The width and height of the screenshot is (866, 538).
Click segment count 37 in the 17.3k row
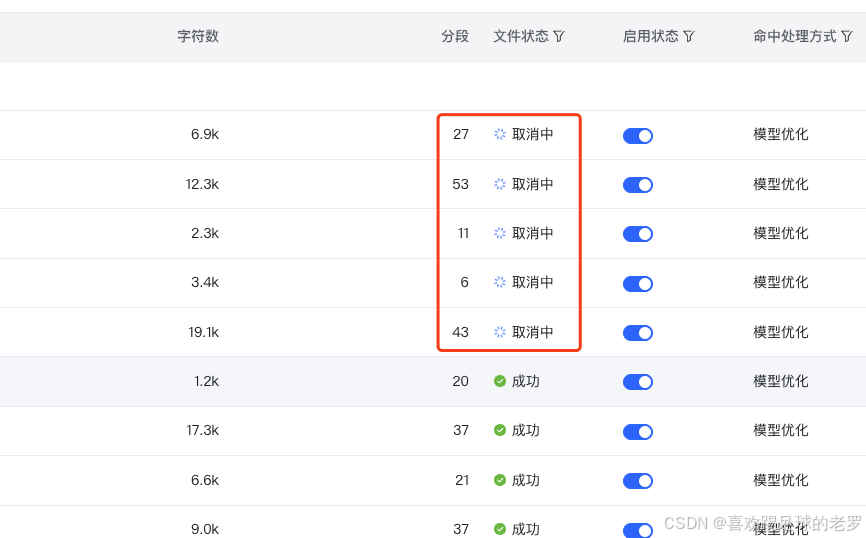[x=461, y=430]
